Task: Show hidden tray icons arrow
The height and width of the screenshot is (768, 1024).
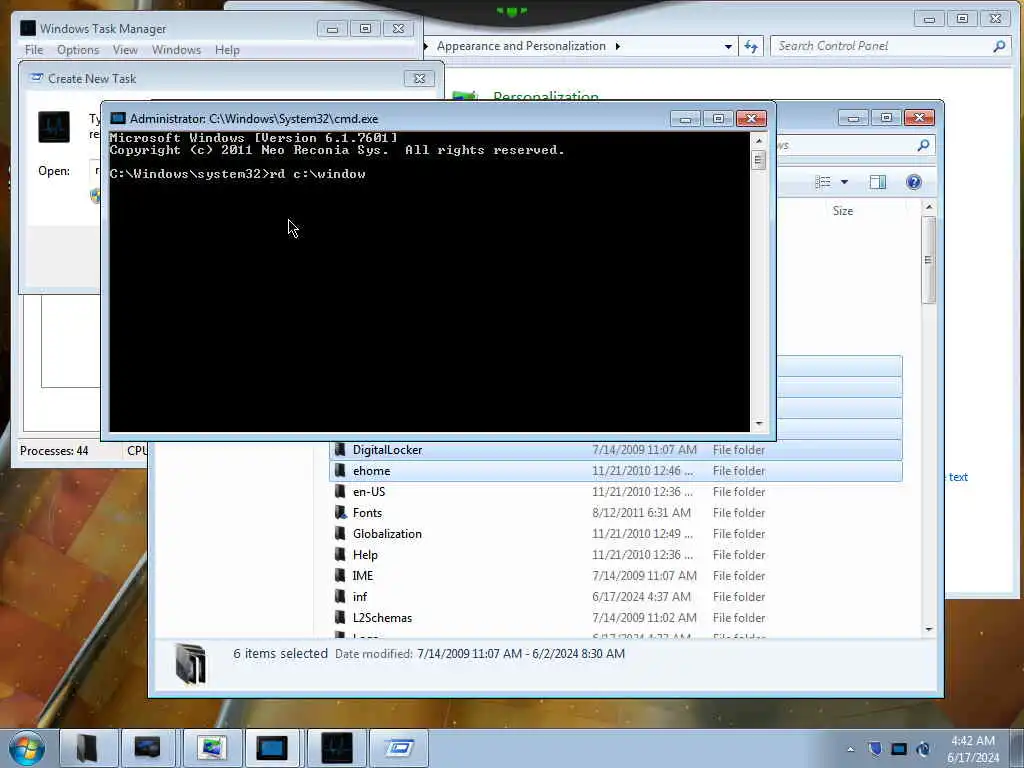Action: (x=850, y=749)
